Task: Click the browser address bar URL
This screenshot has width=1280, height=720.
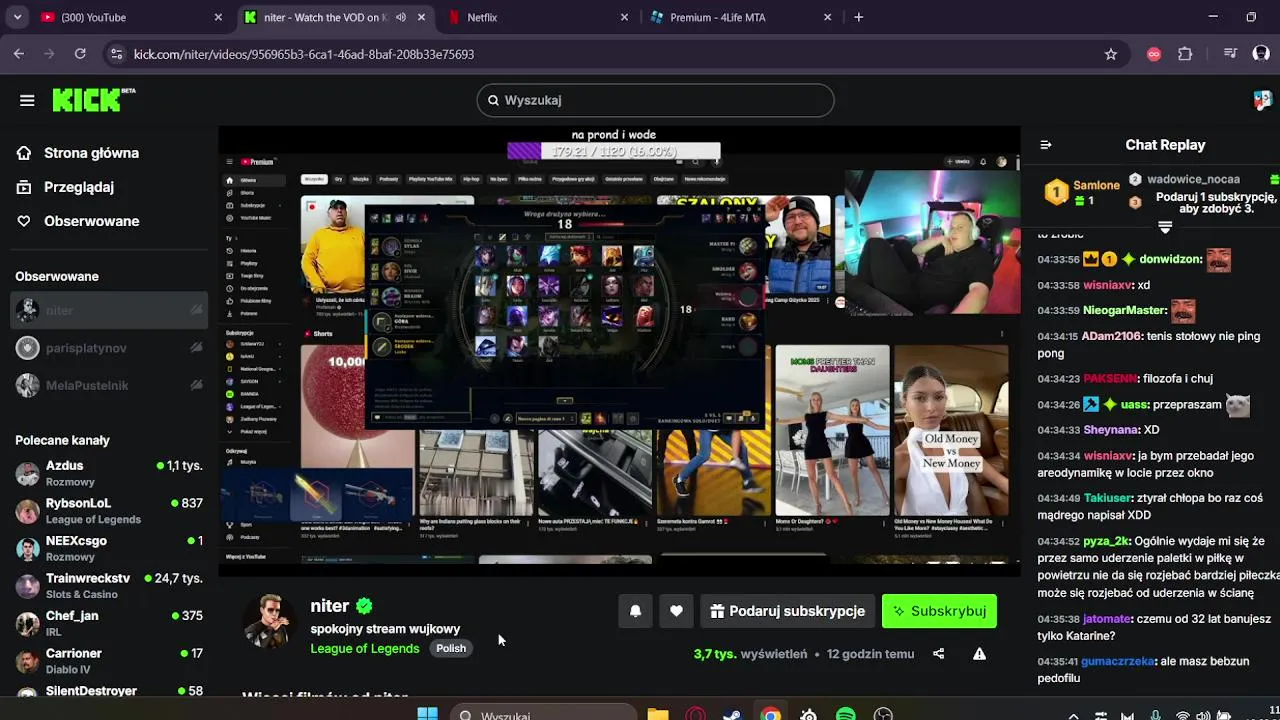Action: point(304,54)
